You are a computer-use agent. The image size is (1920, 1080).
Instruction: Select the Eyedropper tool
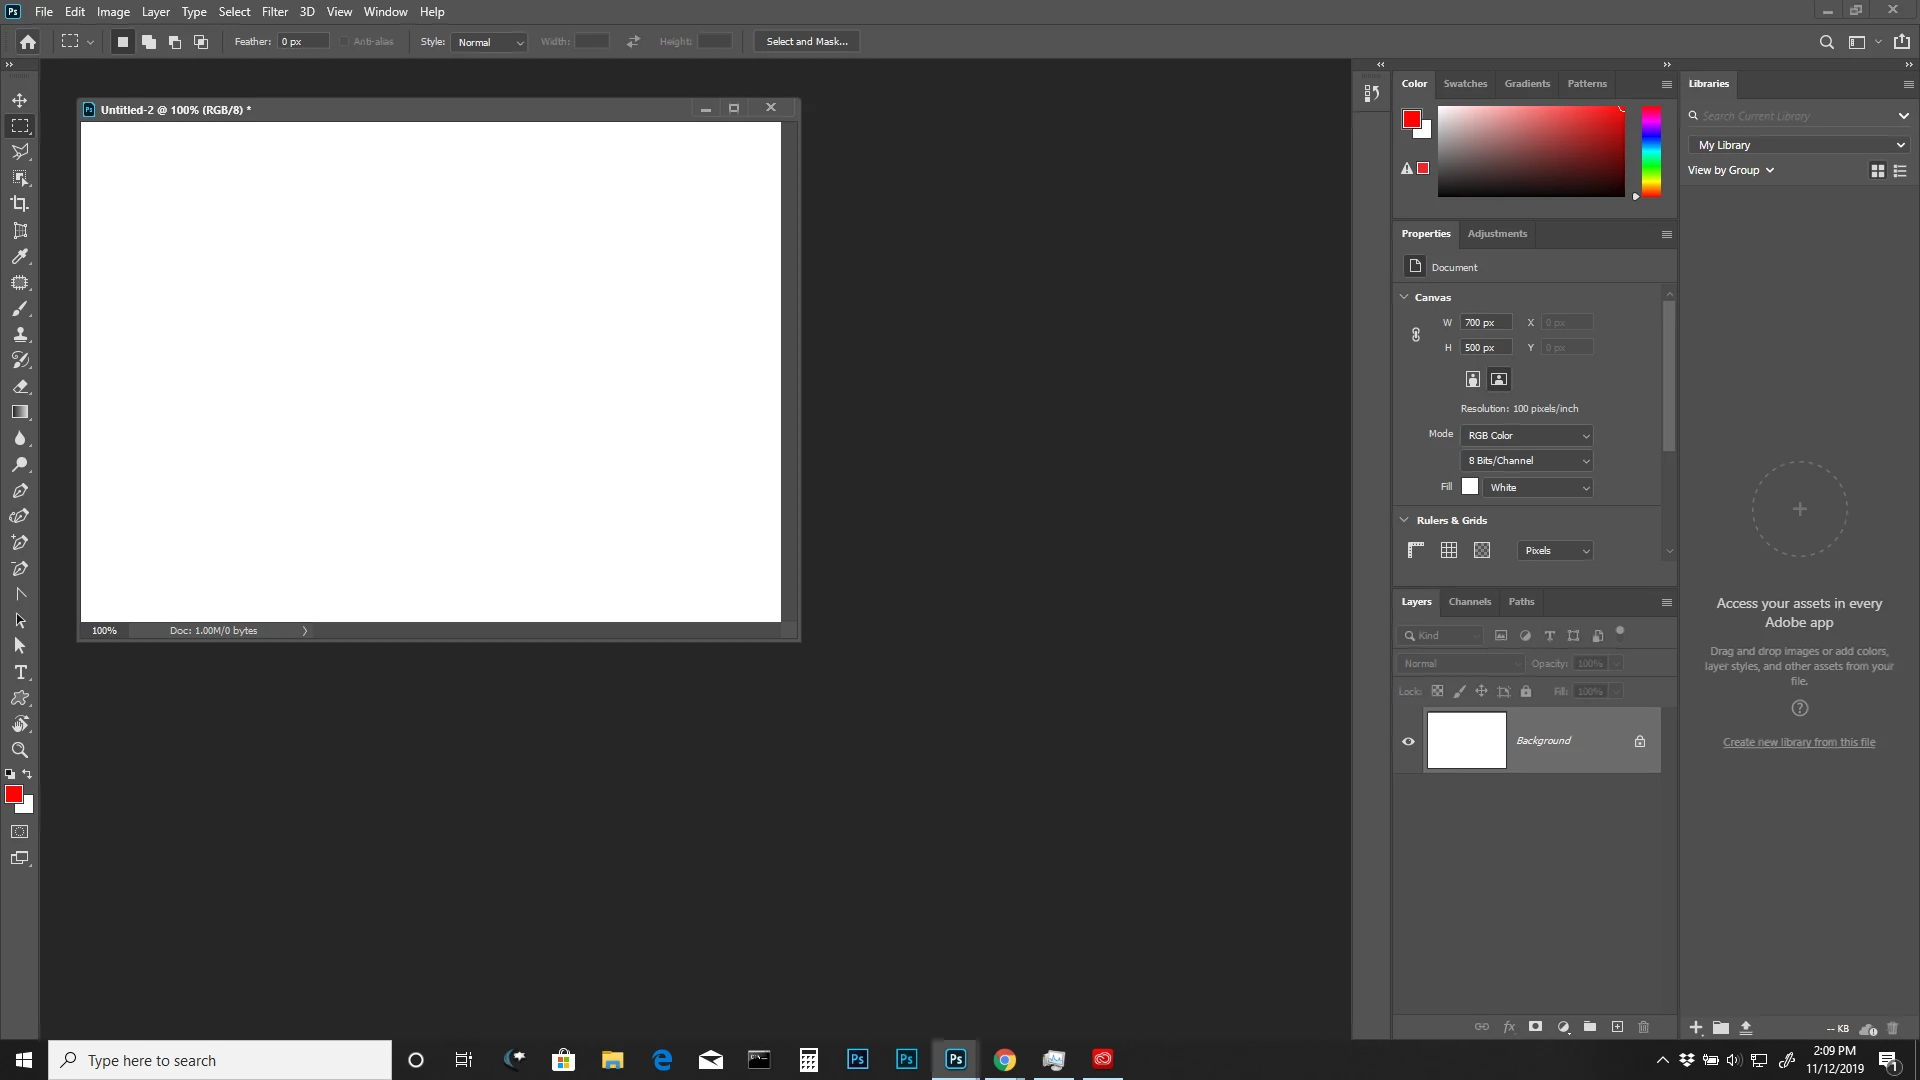tap(20, 257)
